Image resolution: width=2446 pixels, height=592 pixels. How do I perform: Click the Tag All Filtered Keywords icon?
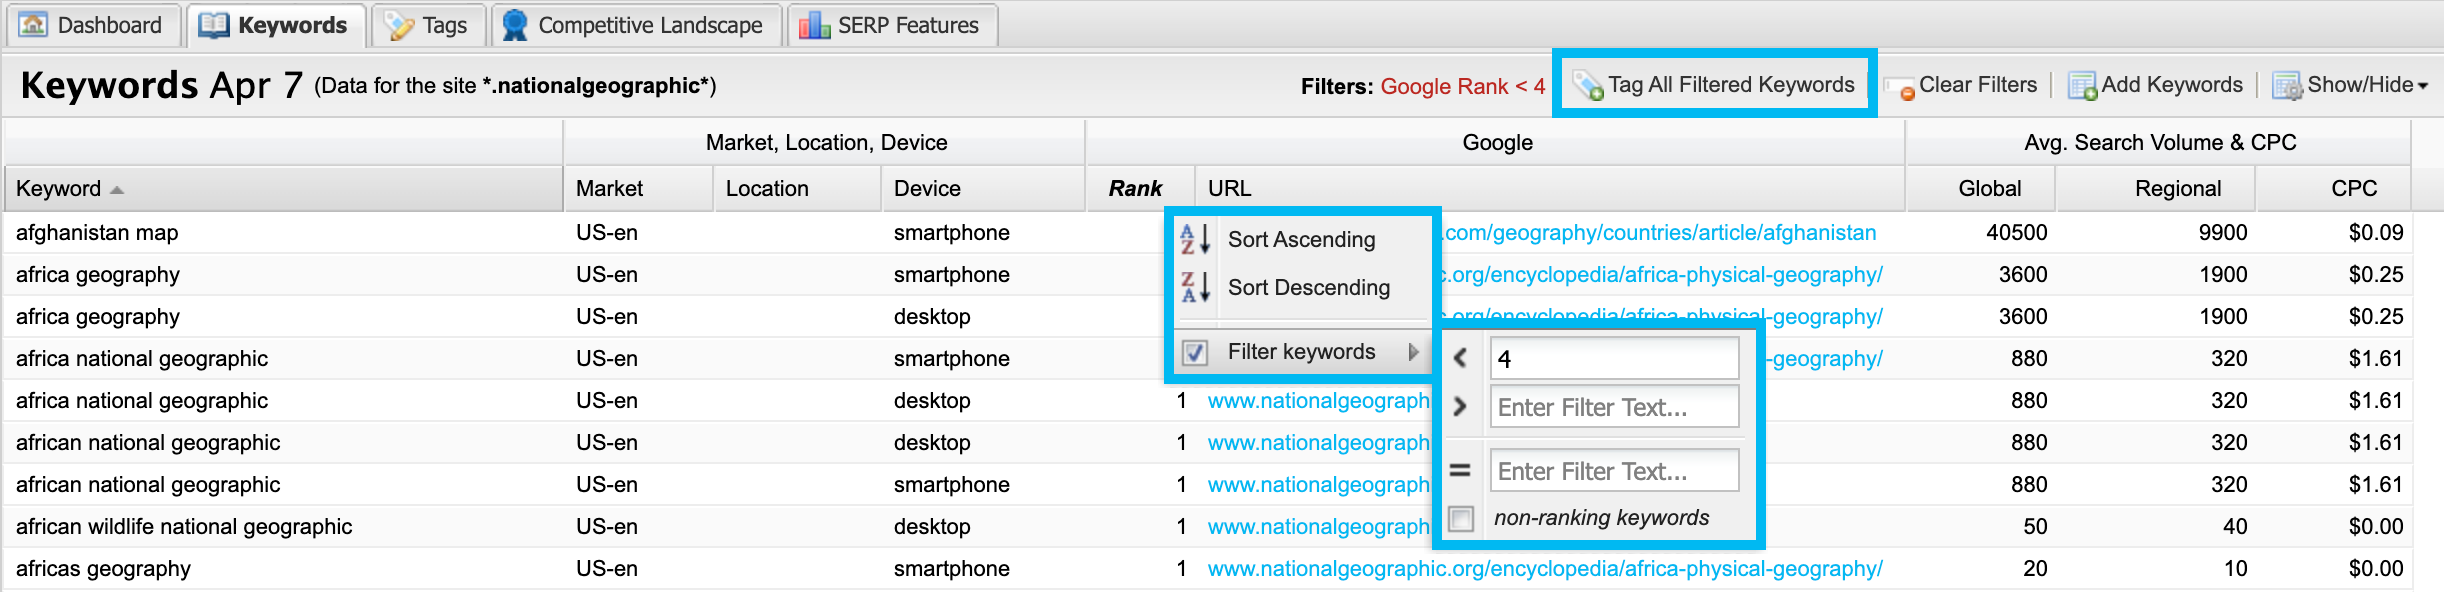coord(1588,86)
